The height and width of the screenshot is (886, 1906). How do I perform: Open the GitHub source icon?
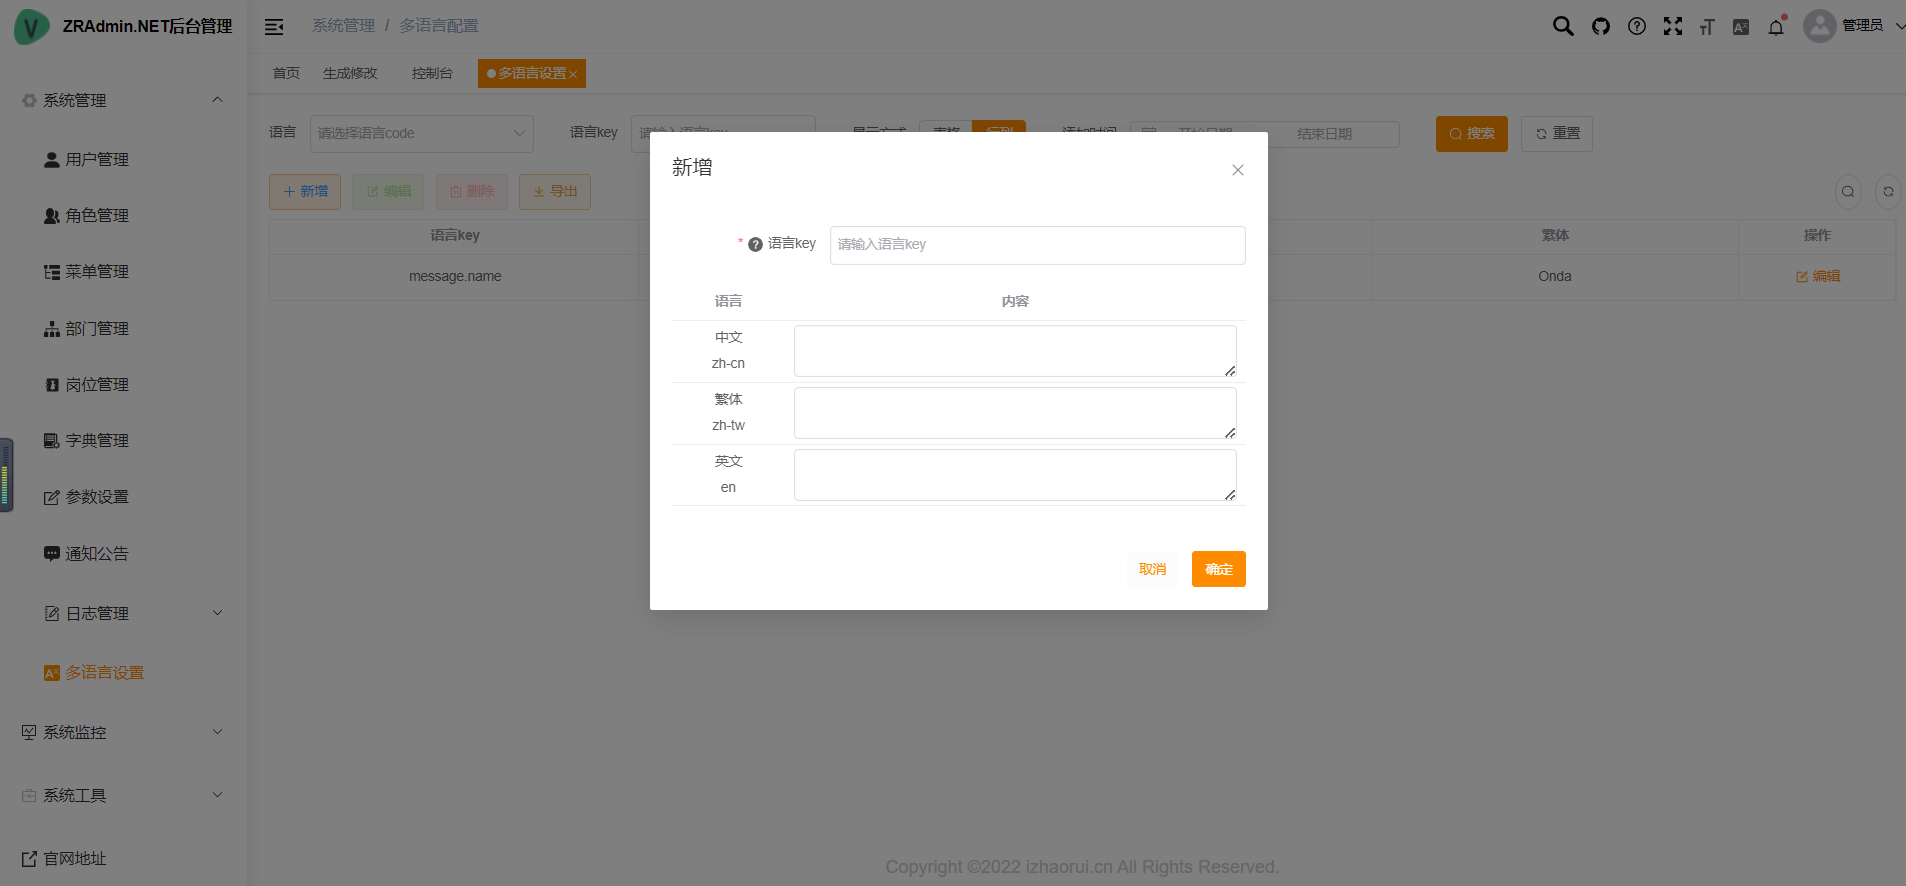[1601, 26]
